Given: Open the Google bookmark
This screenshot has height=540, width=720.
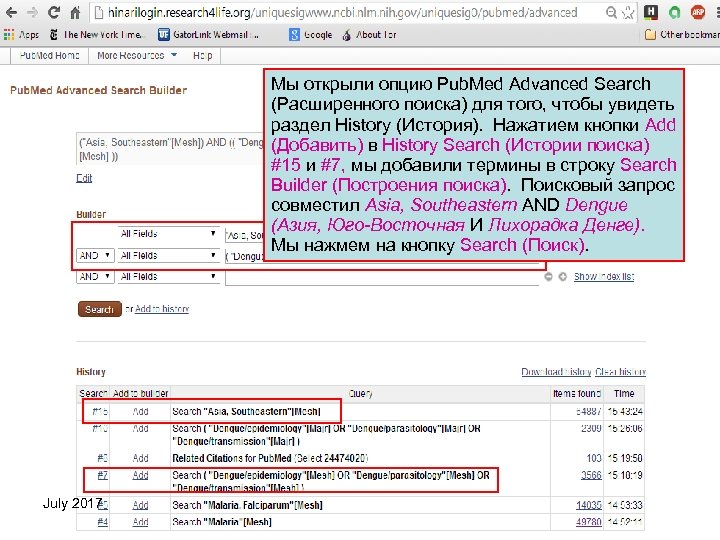Looking at the screenshot, I should click(x=310, y=34).
